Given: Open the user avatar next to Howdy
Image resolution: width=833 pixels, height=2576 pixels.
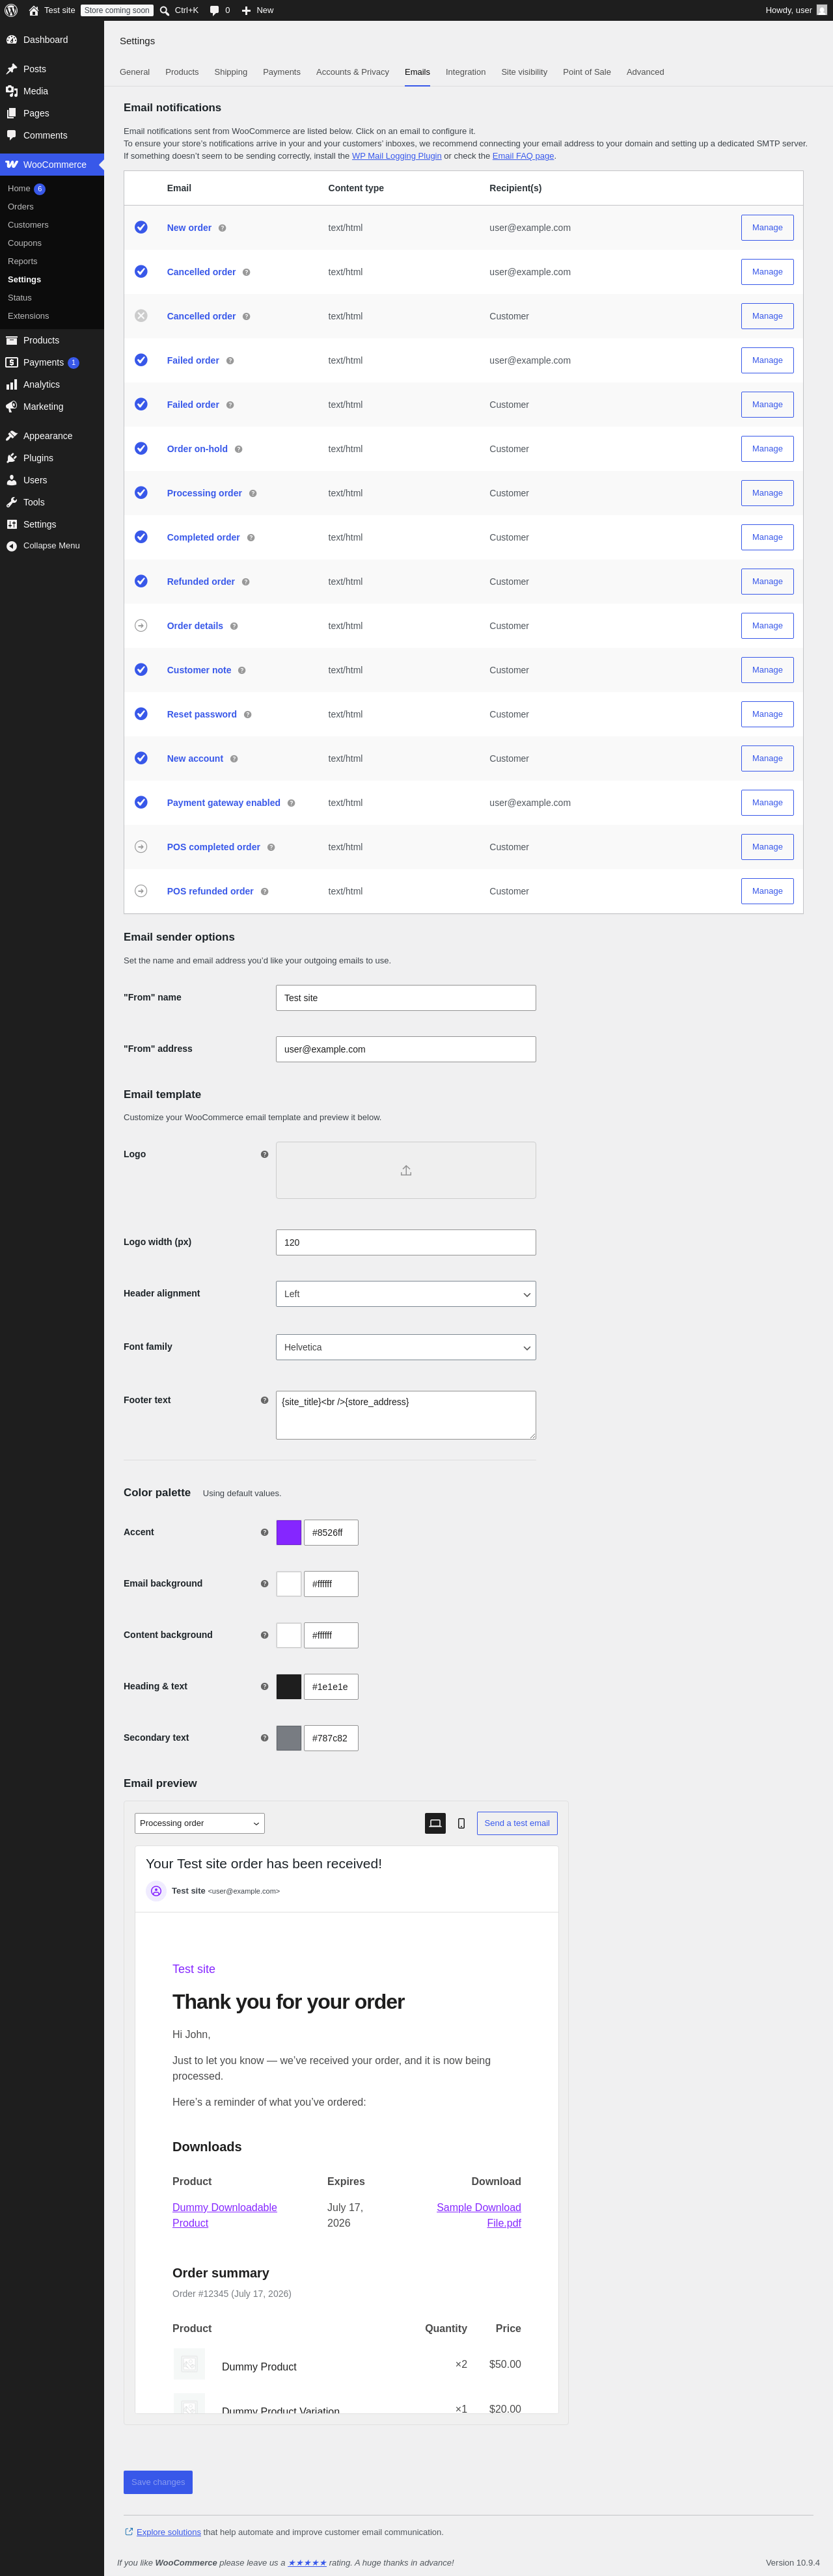Looking at the screenshot, I should click(822, 10).
